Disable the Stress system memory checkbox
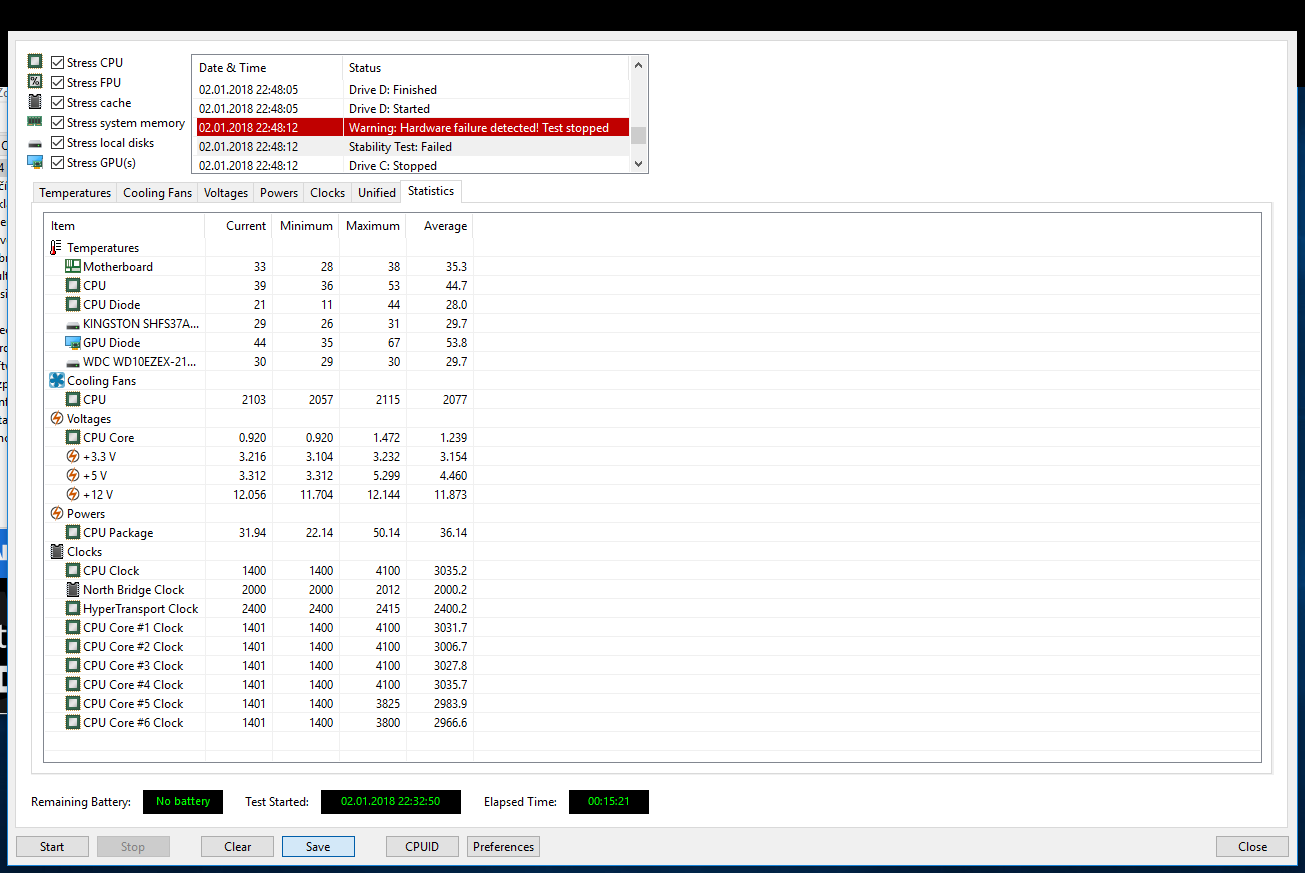The height and width of the screenshot is (873, 1305). [x=58, y=122]
